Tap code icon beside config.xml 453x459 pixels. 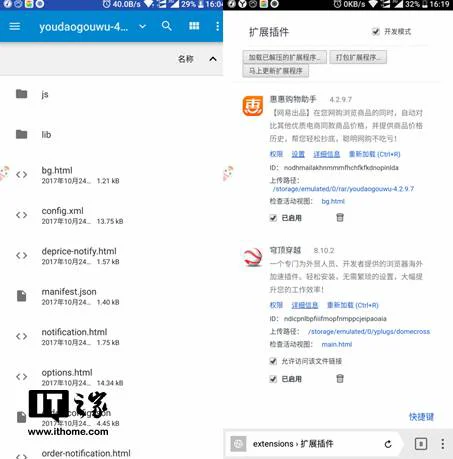coord(22,215)
